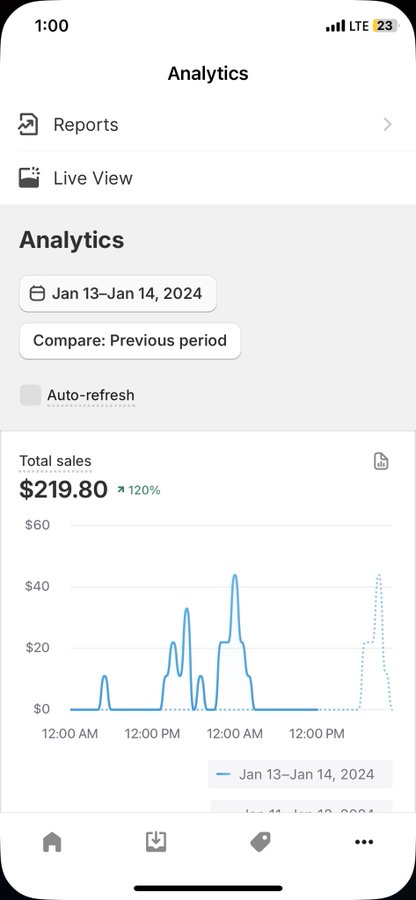Tap the dotted previous-period peak on chart
416x900 pixels.
click(379, 575)
